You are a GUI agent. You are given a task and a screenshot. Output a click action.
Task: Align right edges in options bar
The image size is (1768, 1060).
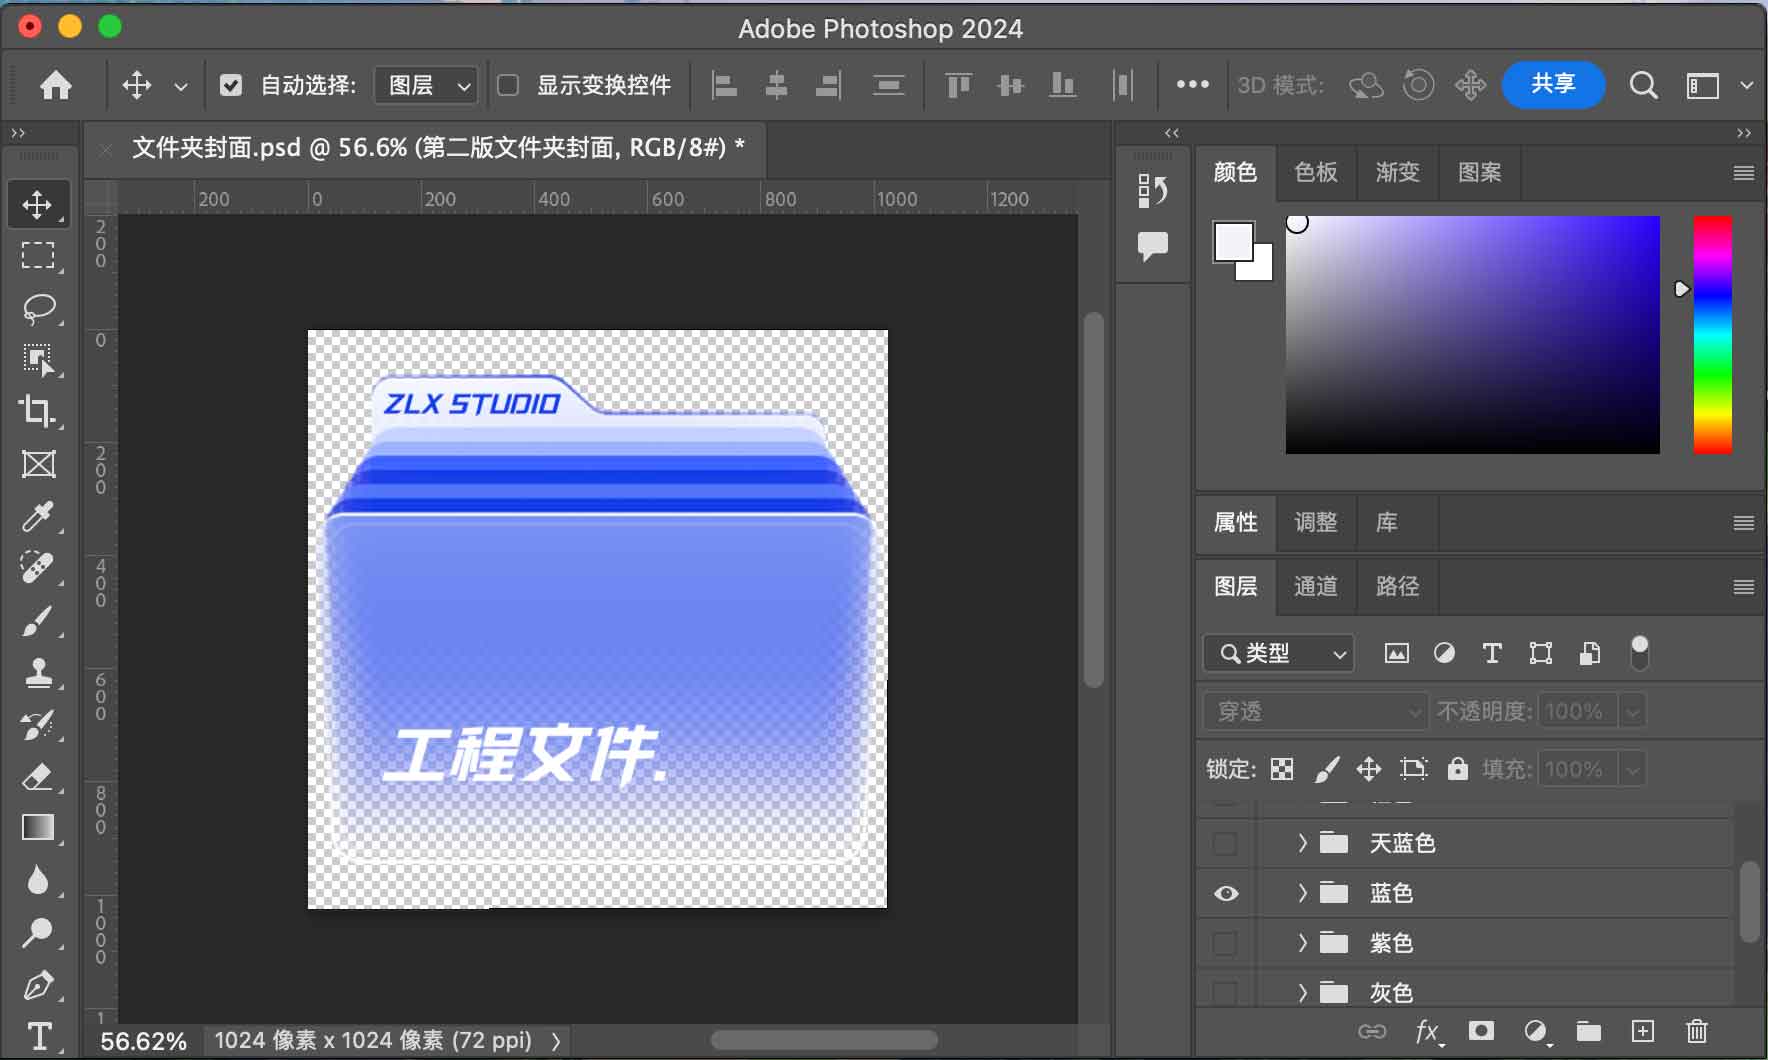[x=828, y=86]
